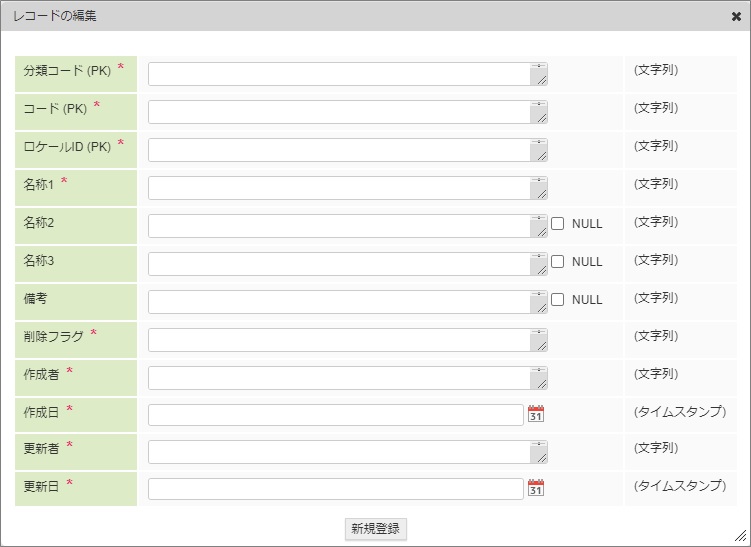Toggle the NULL checkbox for 備考
The image size is (751, 547).
pyautogui.click(x=558, y=299)
